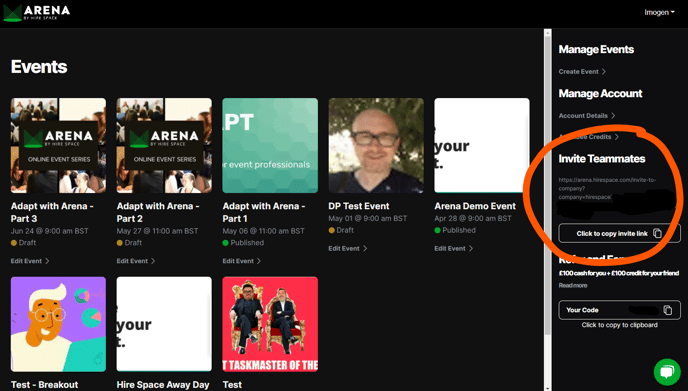688x391 pixels.
Task: Open the Arena Demo Event thumbnail
Action: pyautogui.click(x=482, y=145)
